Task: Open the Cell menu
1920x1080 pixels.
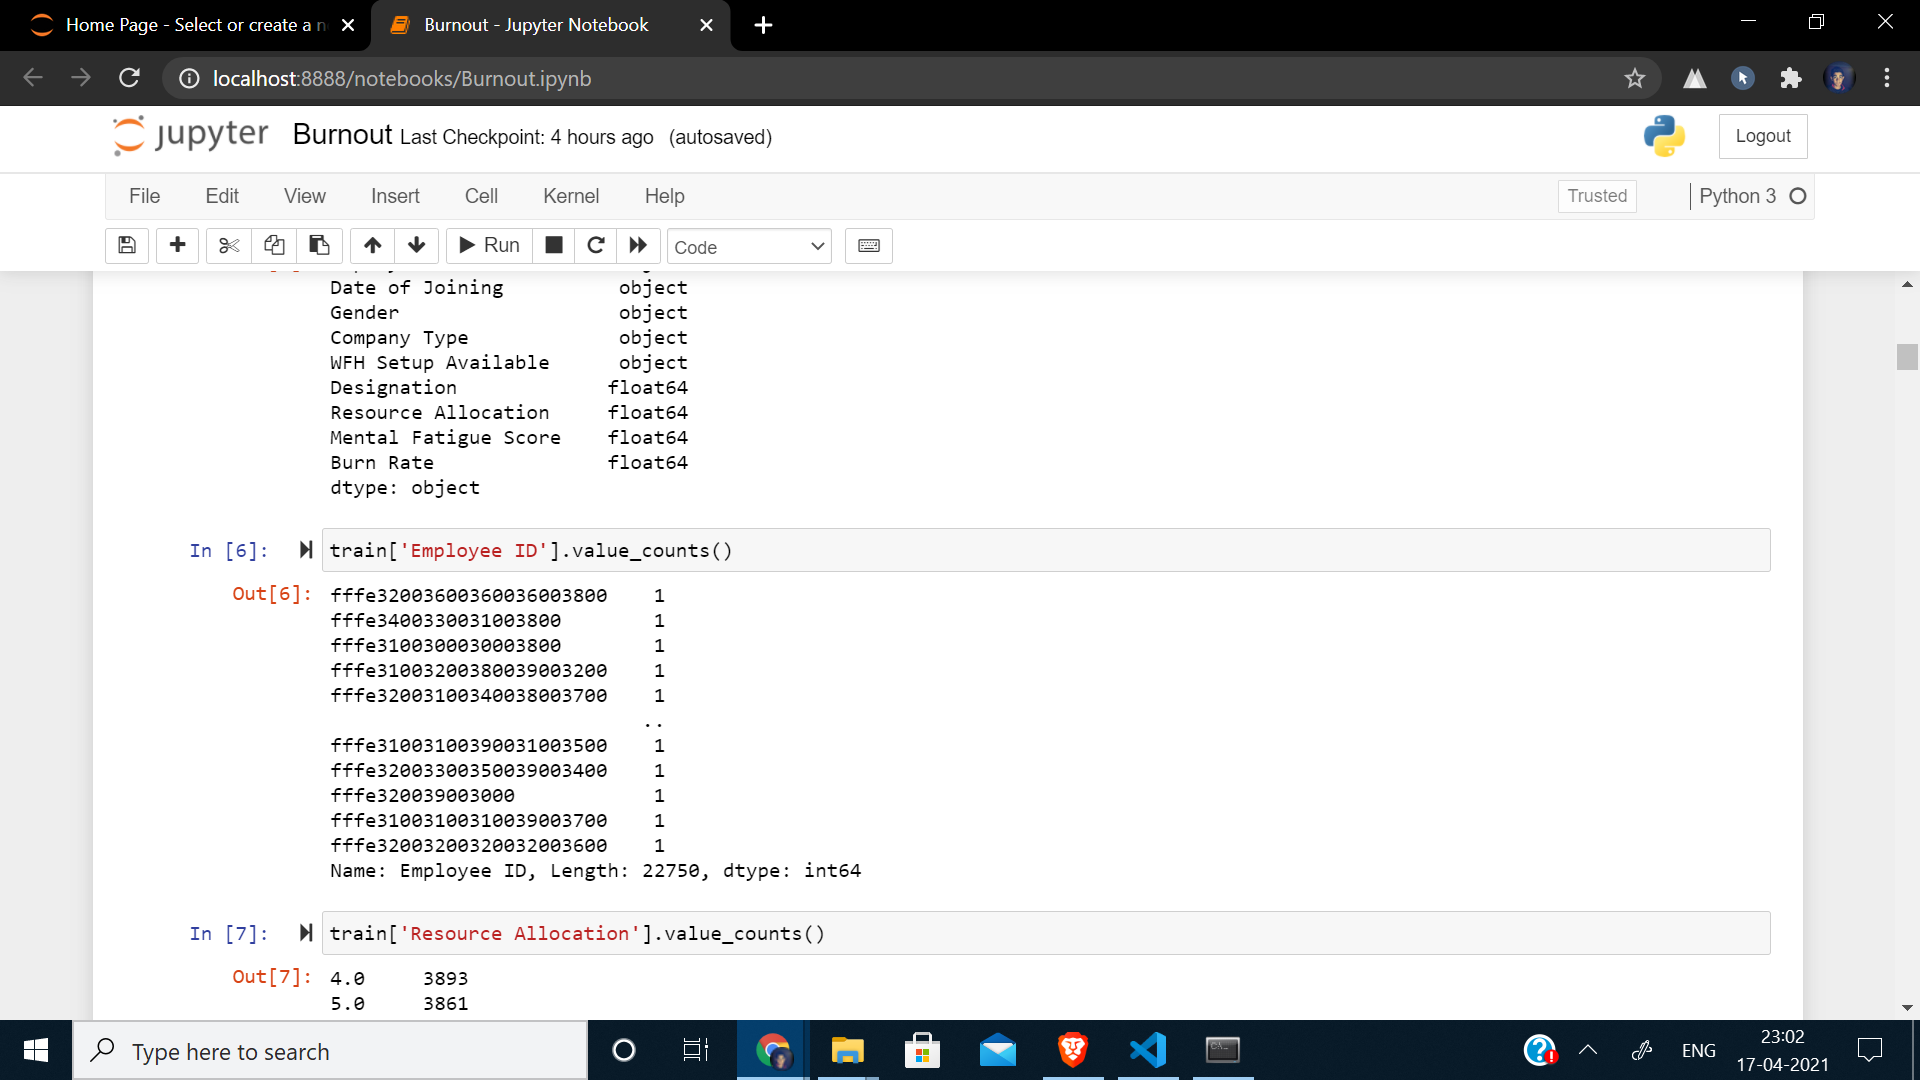Action: pos(480,196)
